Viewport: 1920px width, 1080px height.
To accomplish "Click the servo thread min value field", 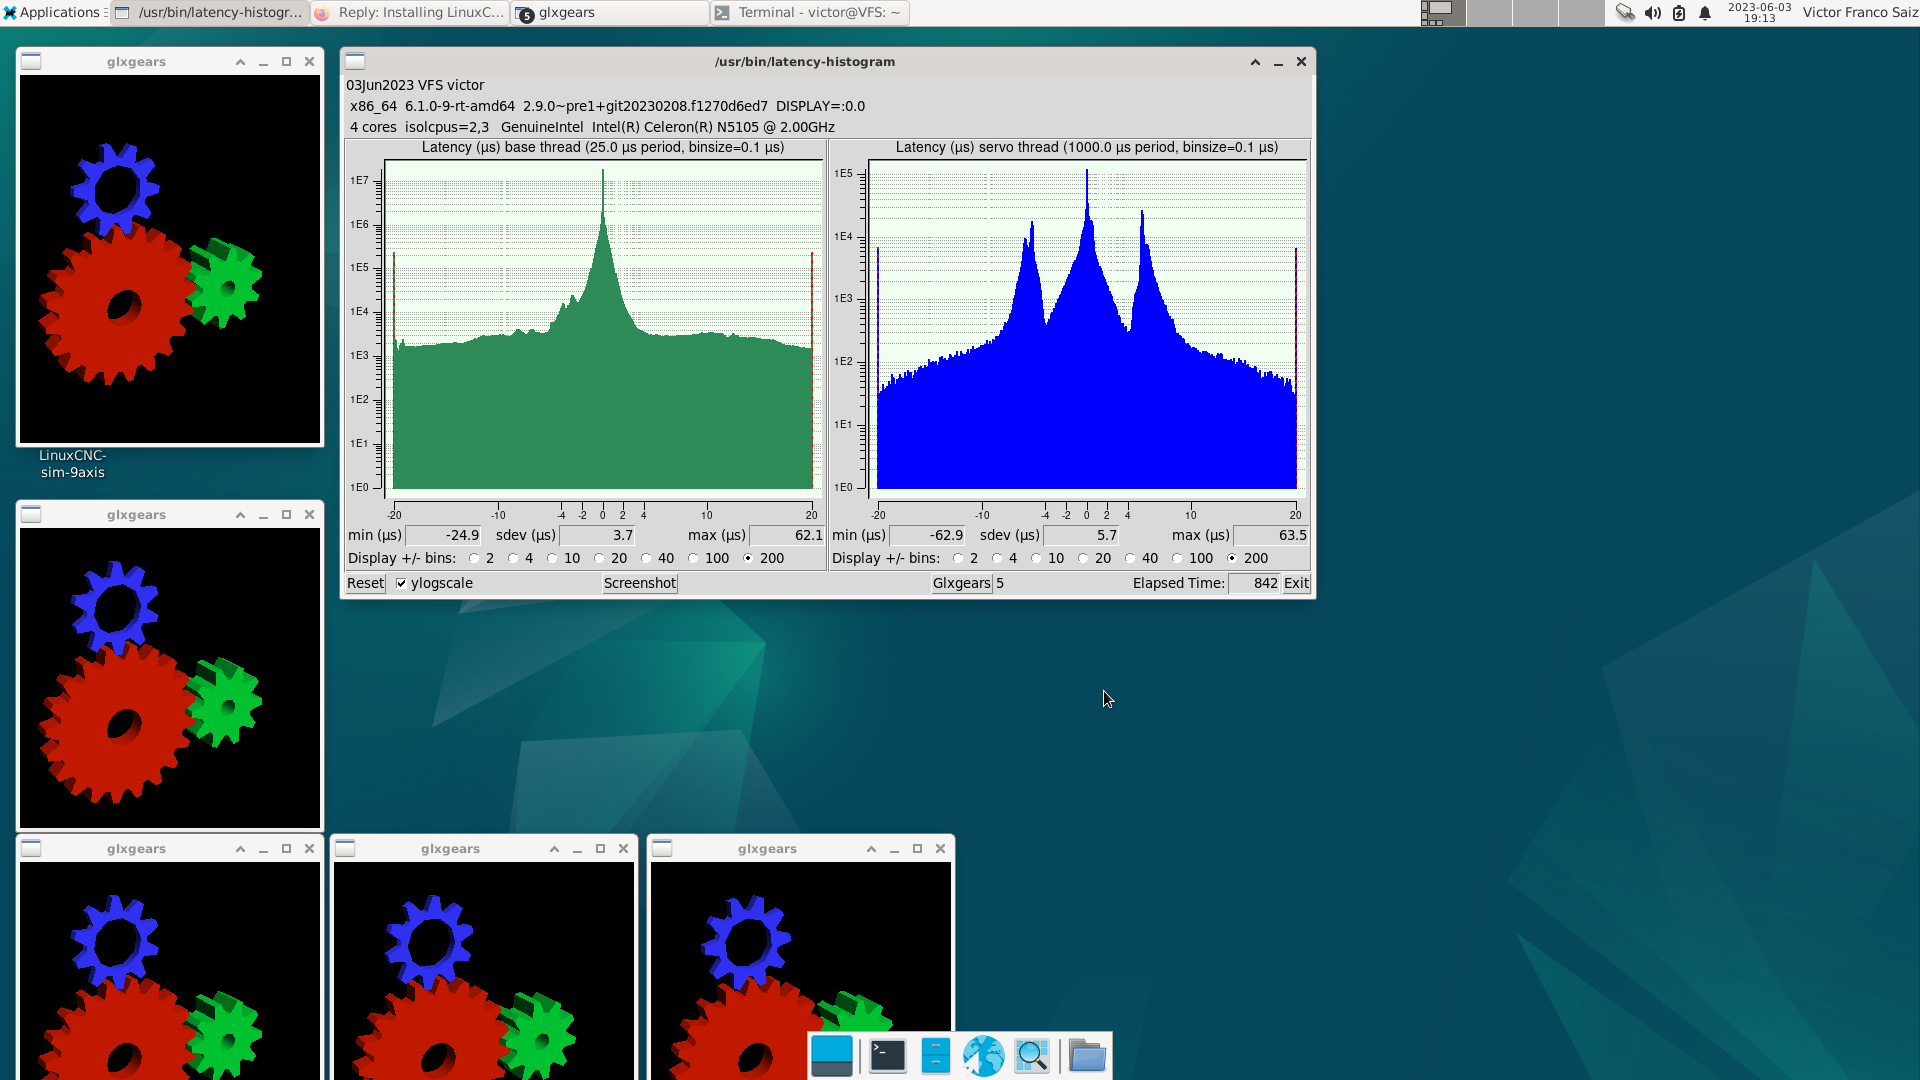I will click(x=927, y=535).
